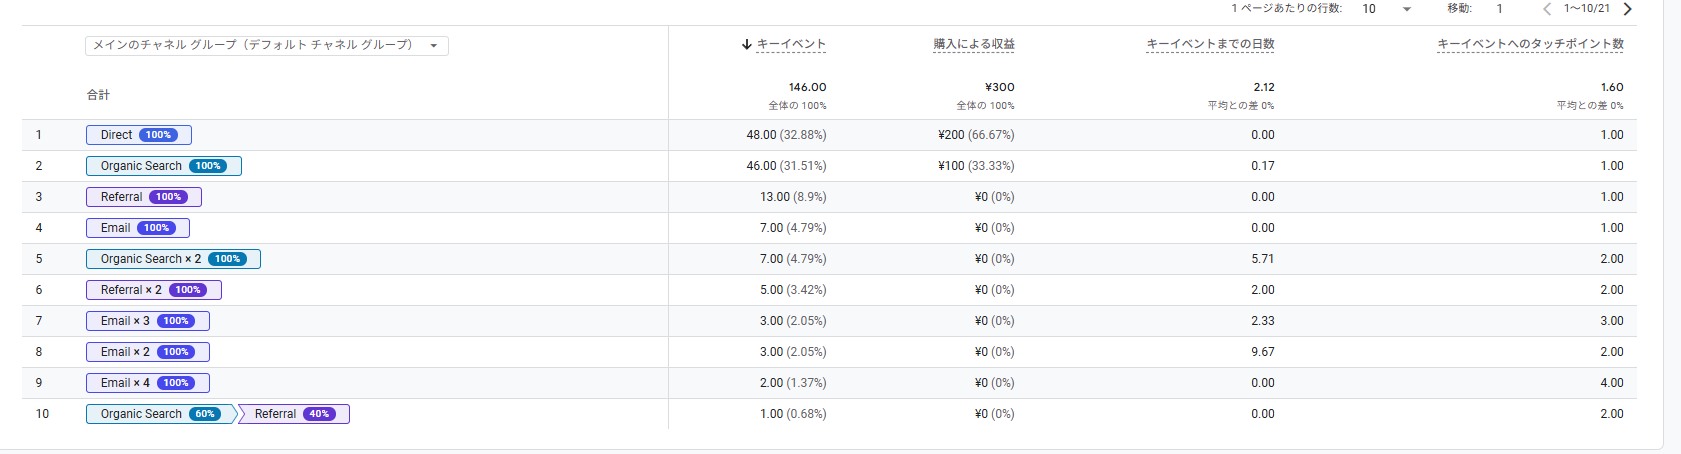Select the Organic Search 100% path in row 2
The width and height of the screenshot is (1681, 454).
tap(164, 166)
